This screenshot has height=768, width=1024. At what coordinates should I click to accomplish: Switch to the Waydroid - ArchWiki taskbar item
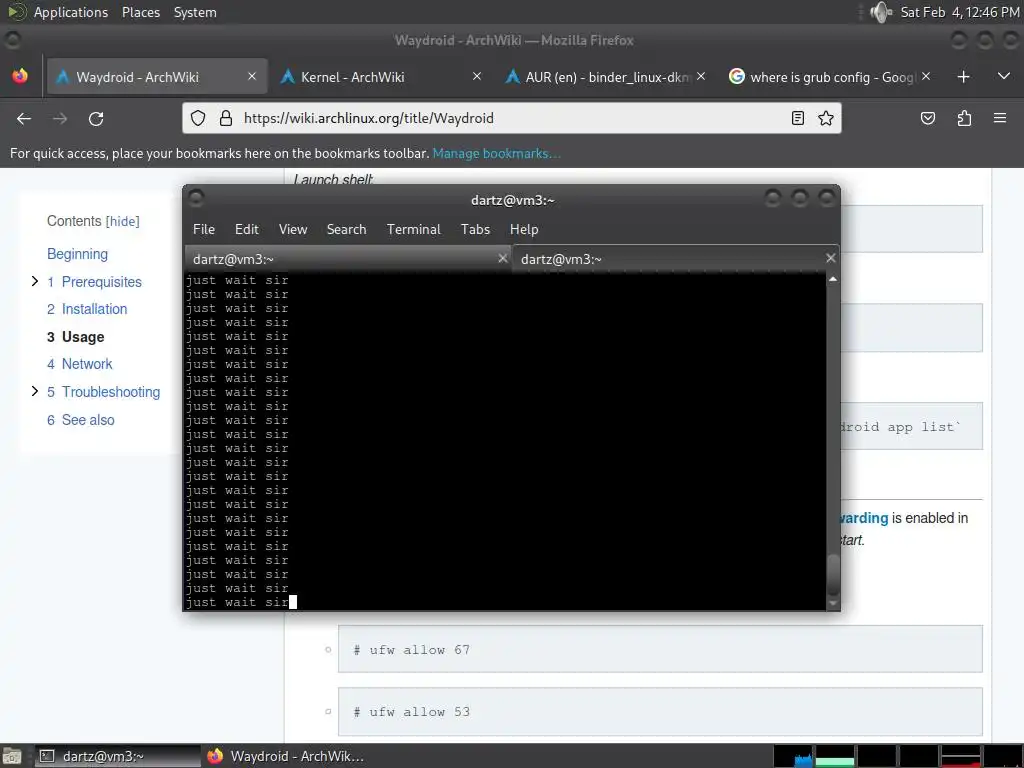tap(285, 756)
